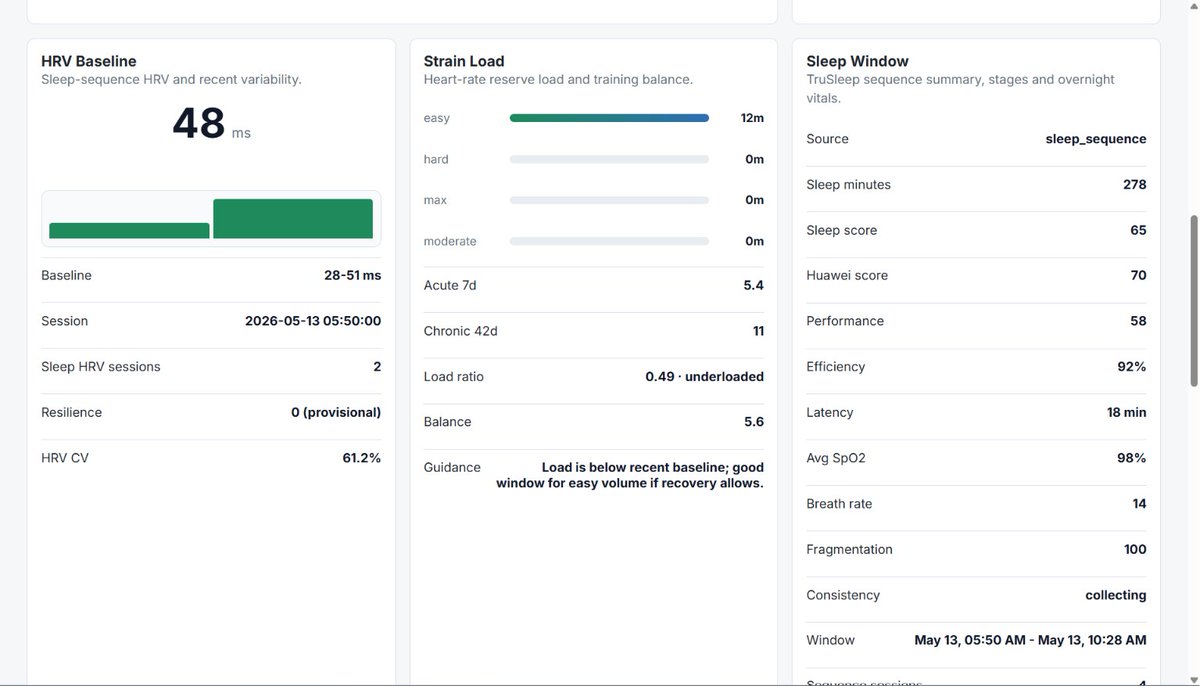Click the shorter left HRV bar
The width and height of the screenshot is (1200, 686).
[129, 230]
